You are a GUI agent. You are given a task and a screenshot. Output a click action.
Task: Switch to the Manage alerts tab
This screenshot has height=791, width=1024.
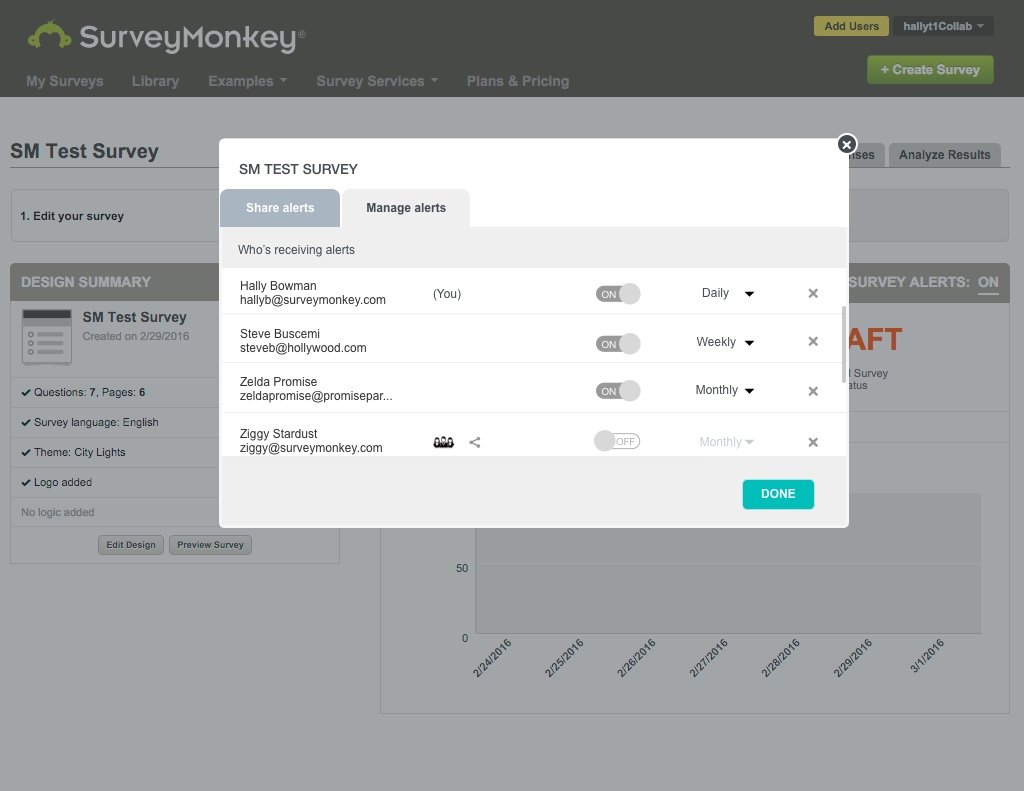click(x=406, y=208)
